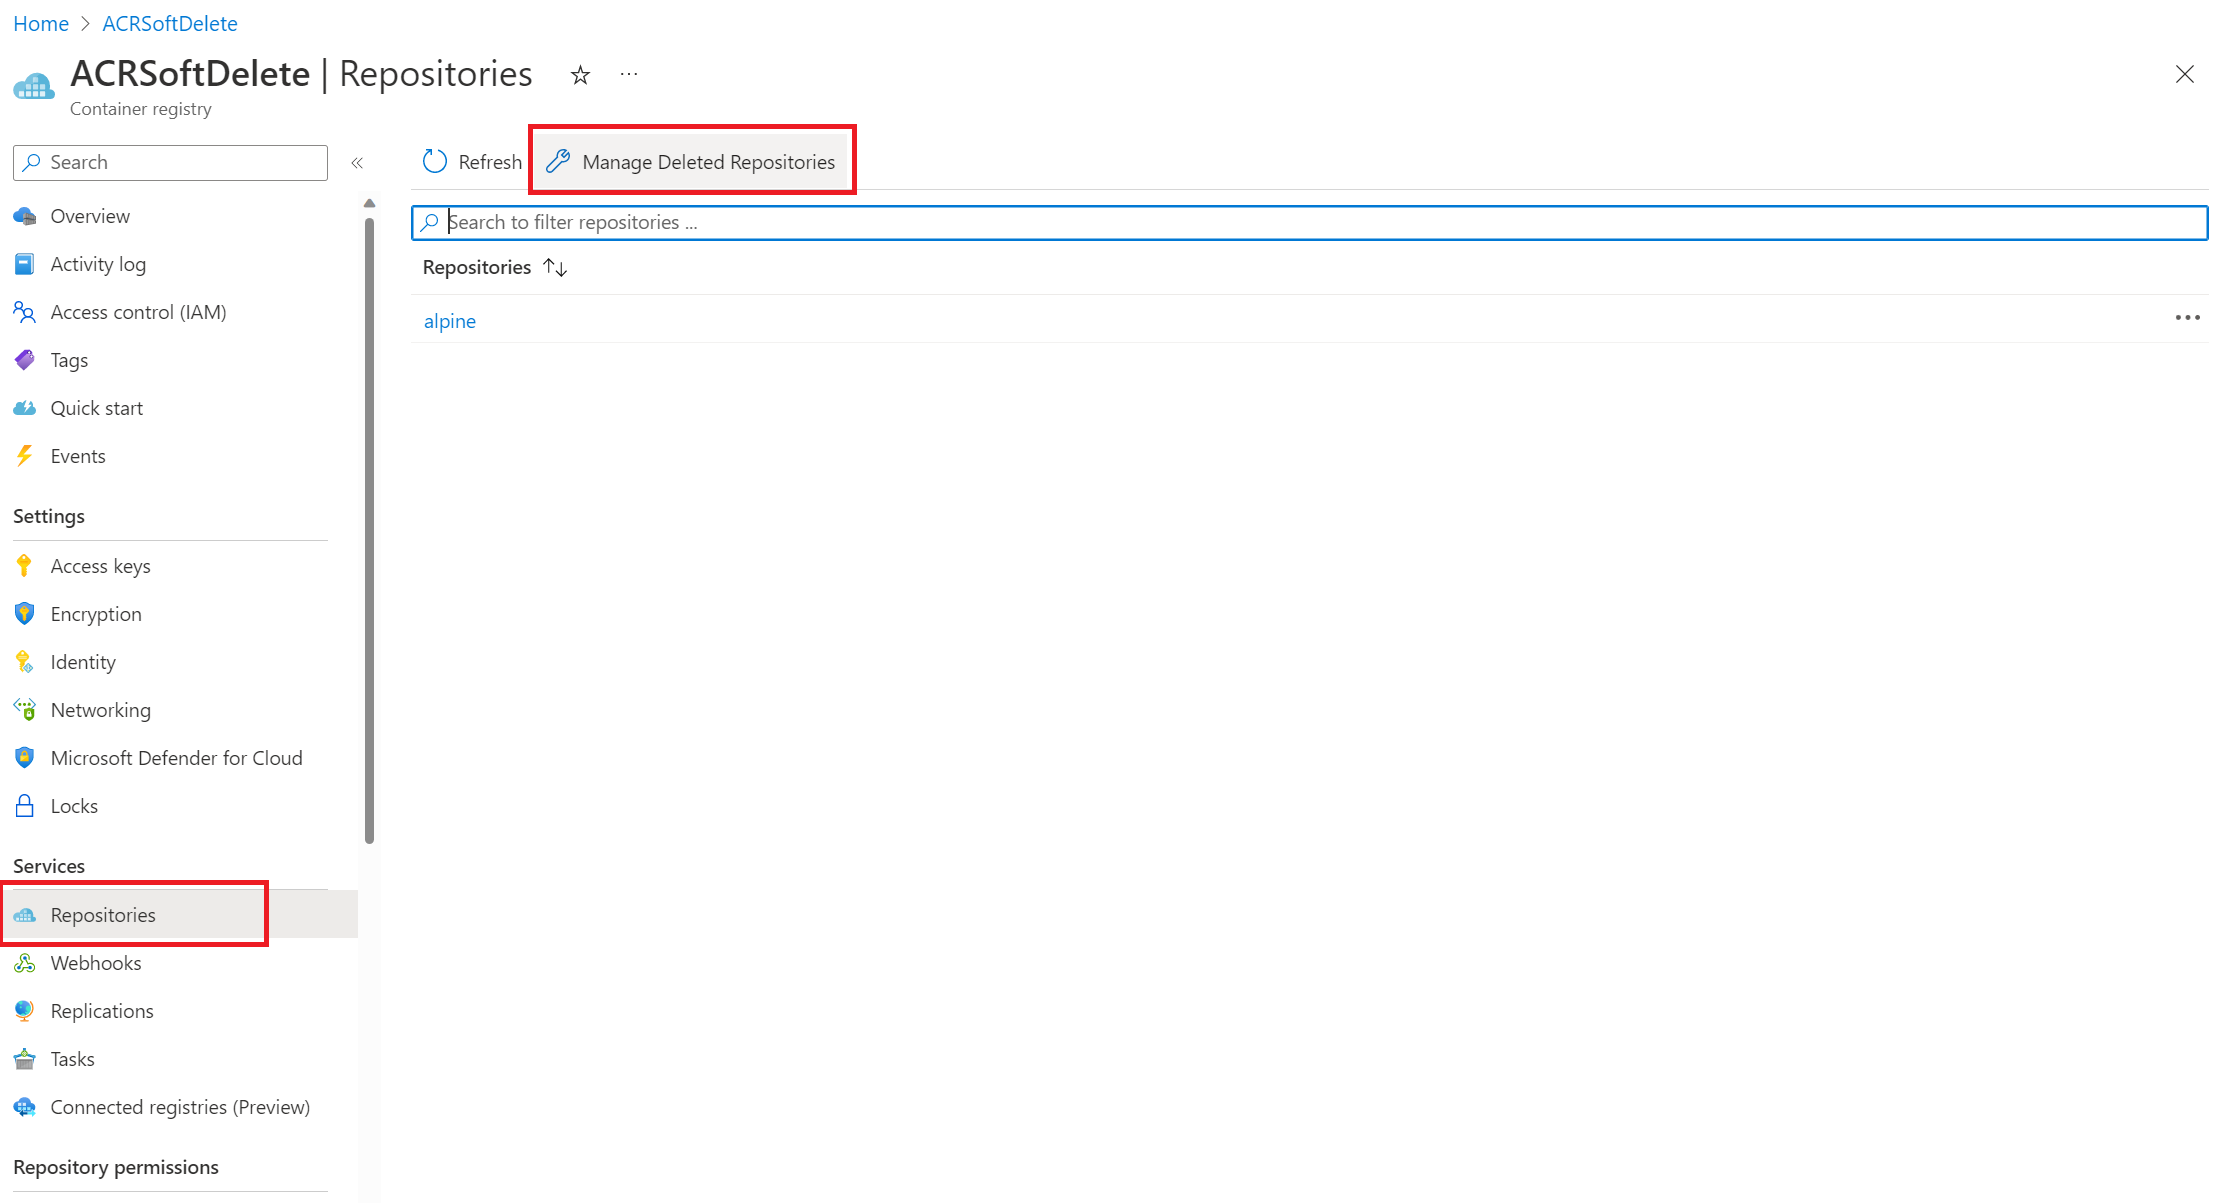Click the Webhooks icon in Services
Image resolution: width=2239 pixels, height=1203 pixels.
pos(27,963)
